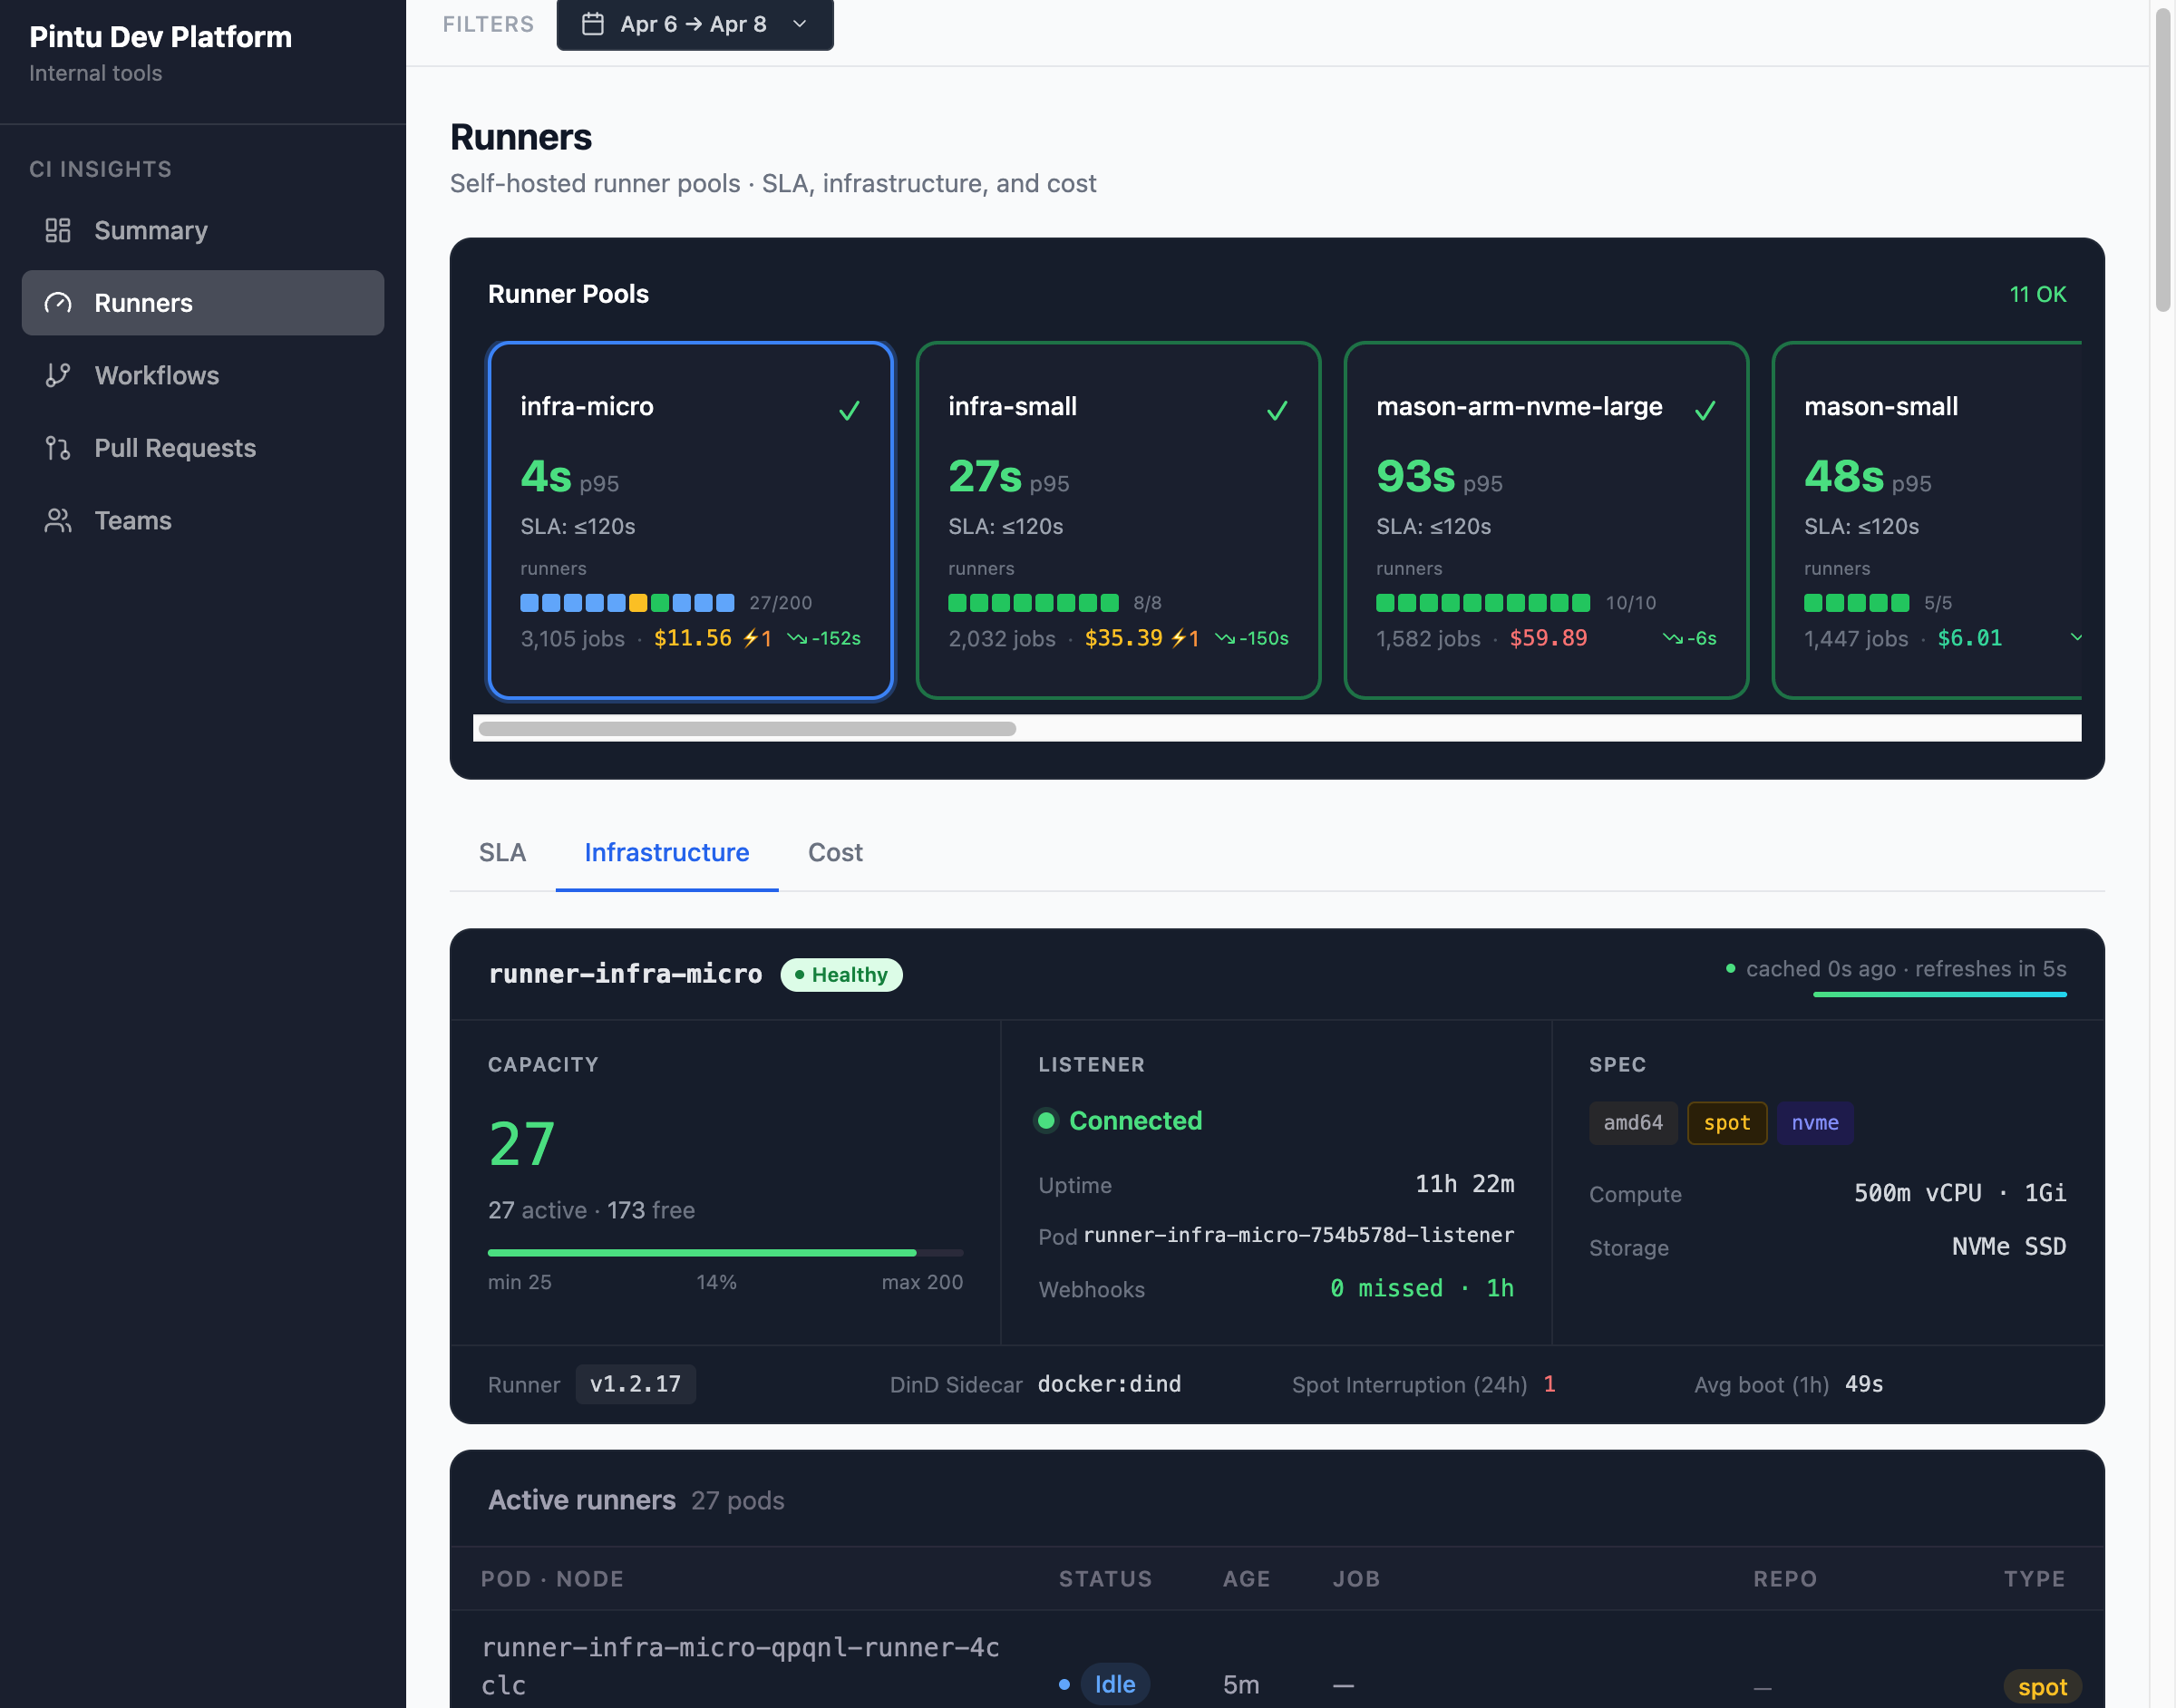The width and height of the screenshot is (2176, 1708).
Task: Click the runner pools horizontal scrollbar
Action: (x=747, y=728)
